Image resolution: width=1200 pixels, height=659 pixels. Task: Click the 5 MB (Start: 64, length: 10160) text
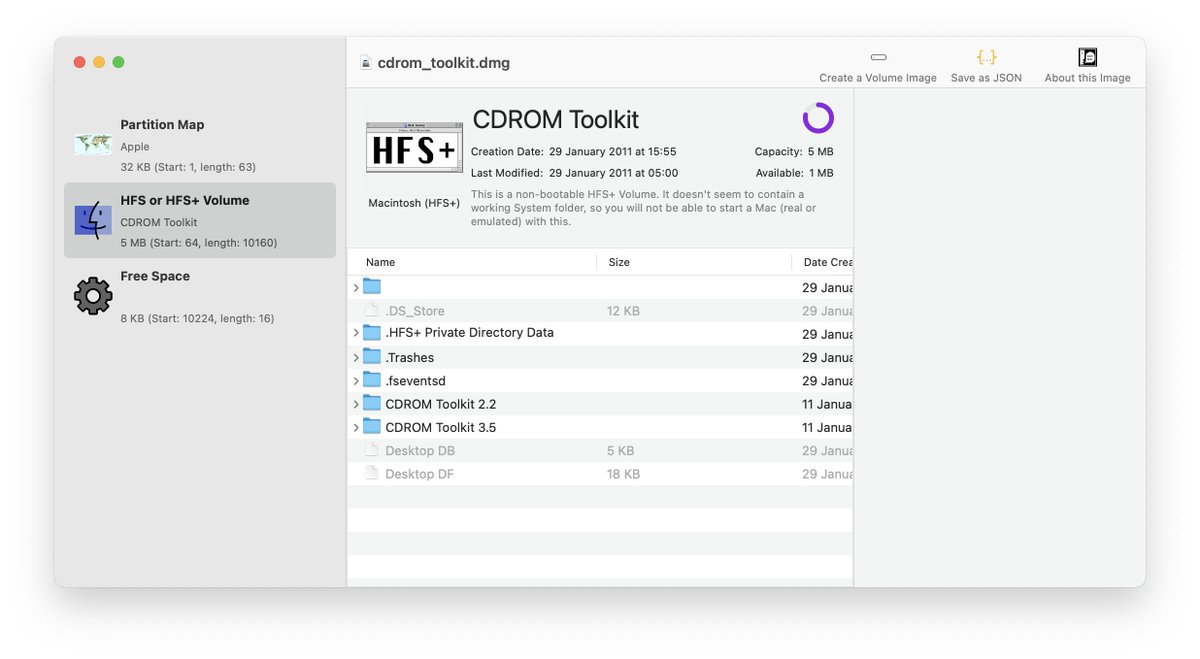[x=199, y=243]
